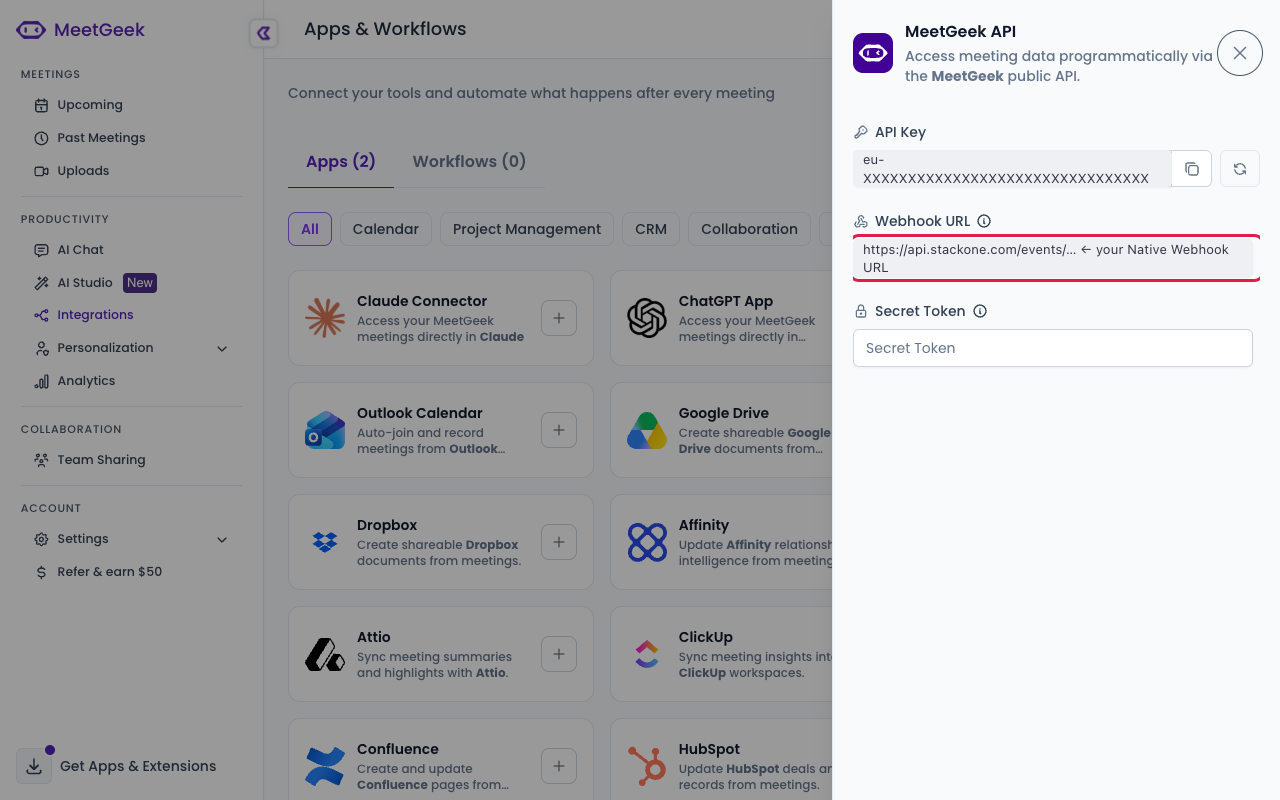Add the Confluence integration
Viewport: 1280px width, 800px height.
point(559,767)
